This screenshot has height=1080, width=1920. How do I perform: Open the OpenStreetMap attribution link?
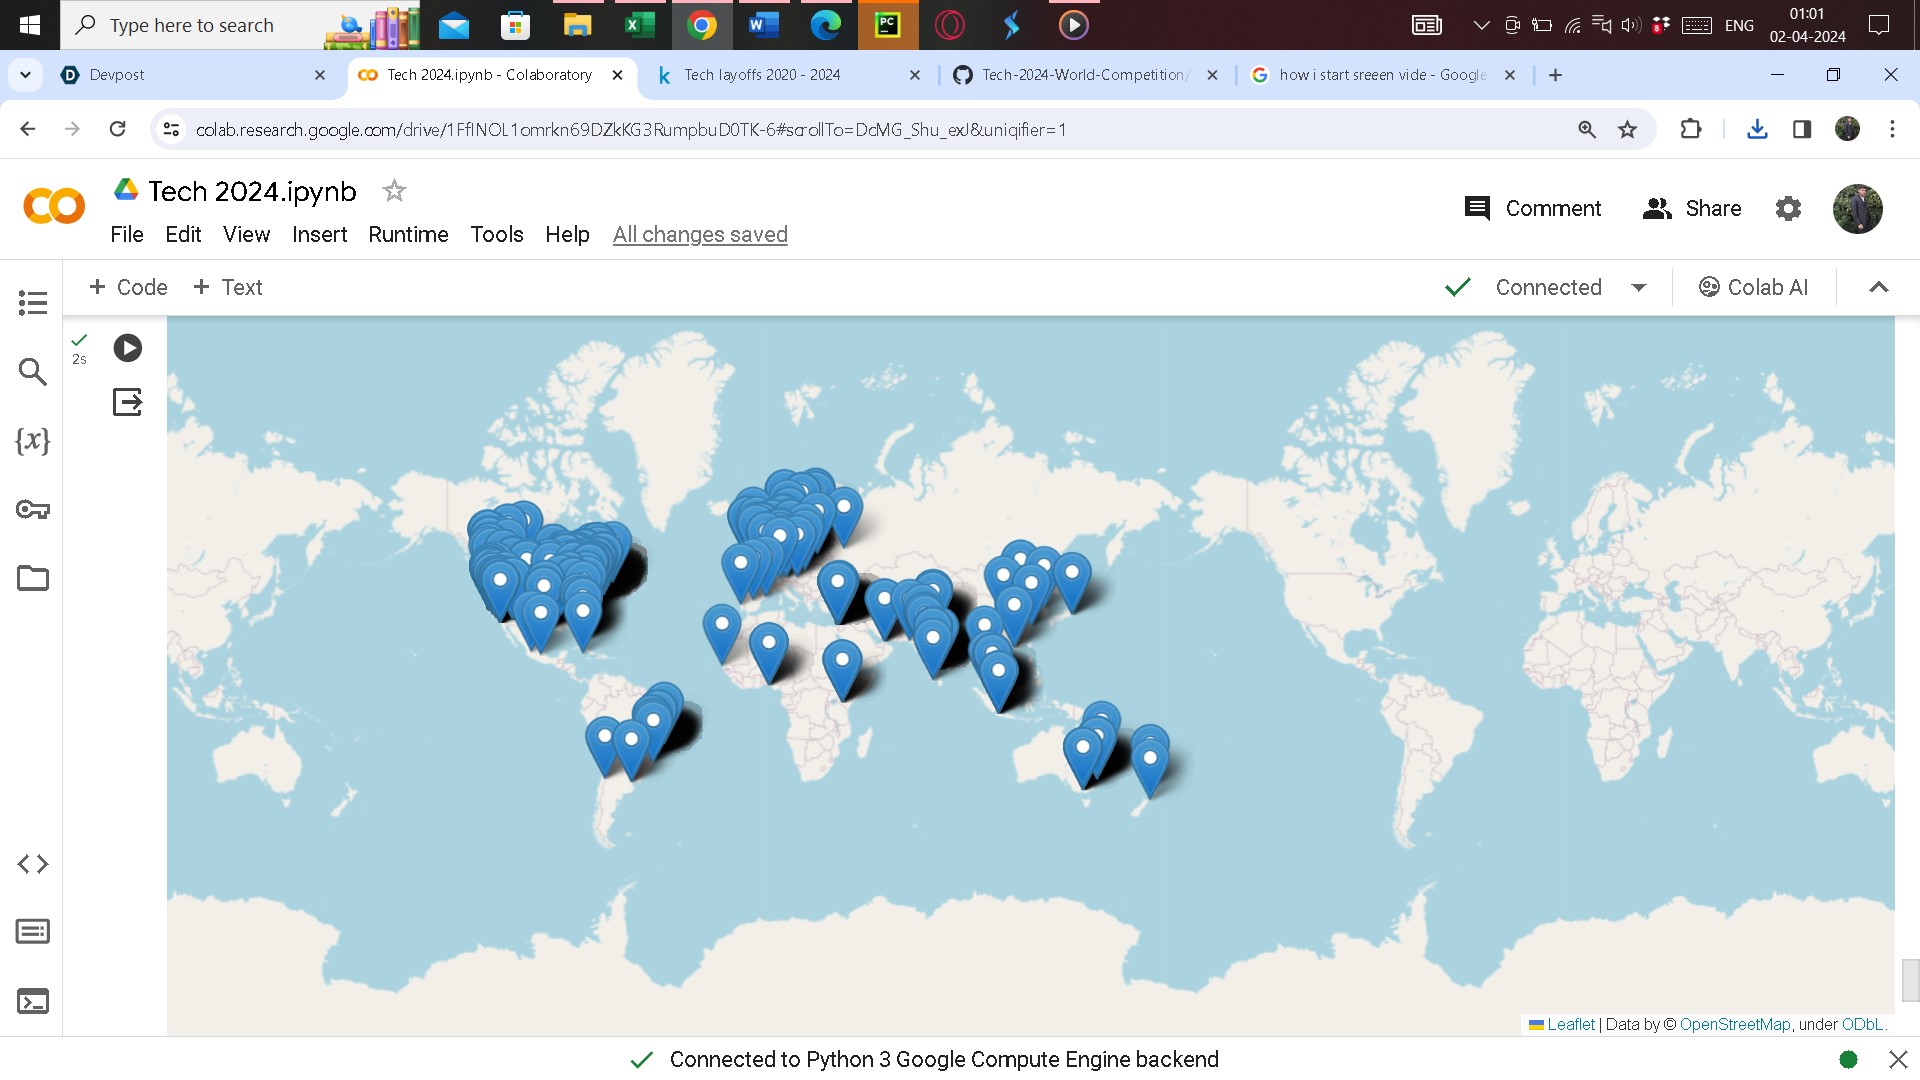[1734, 1024]
